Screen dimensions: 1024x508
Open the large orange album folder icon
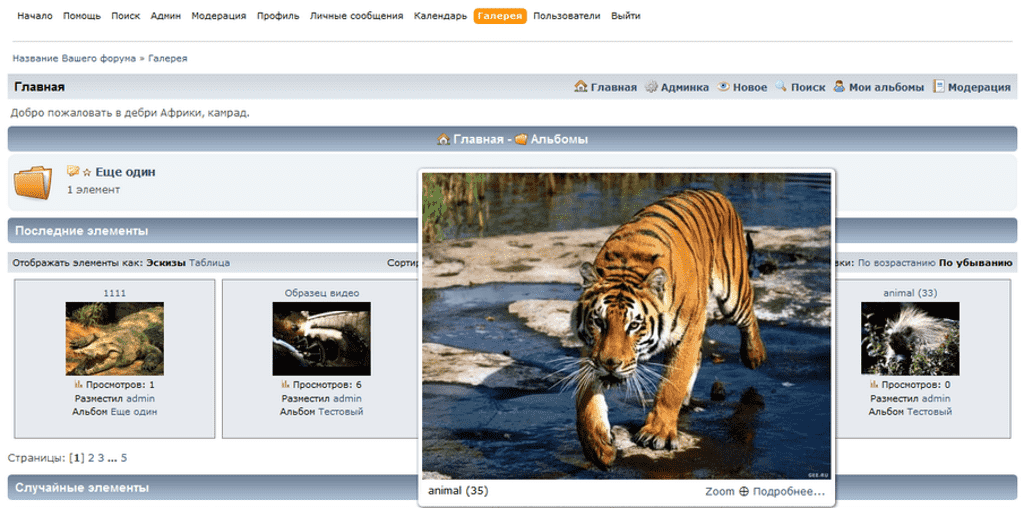pos(33,182)
